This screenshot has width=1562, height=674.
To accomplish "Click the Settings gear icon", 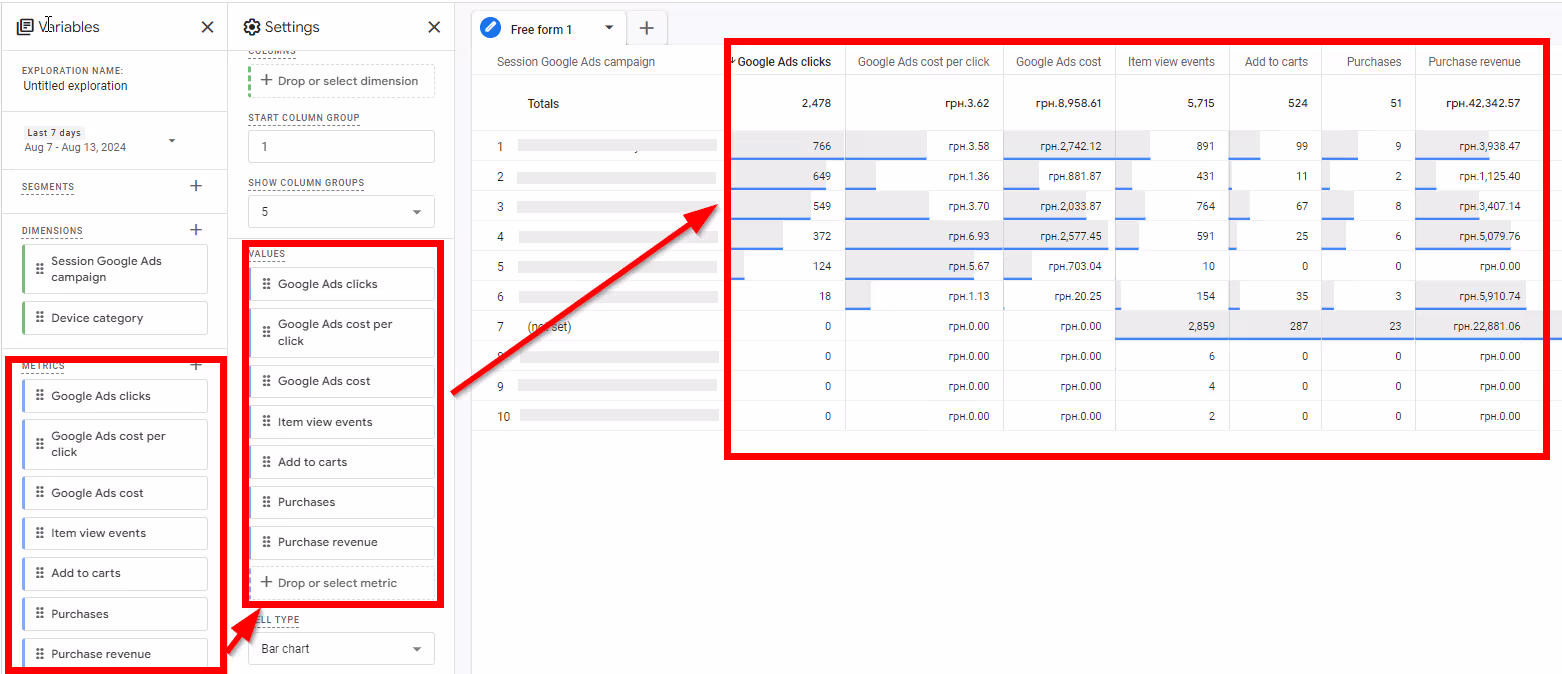I will pyautogui.click(x=252, y=27).
